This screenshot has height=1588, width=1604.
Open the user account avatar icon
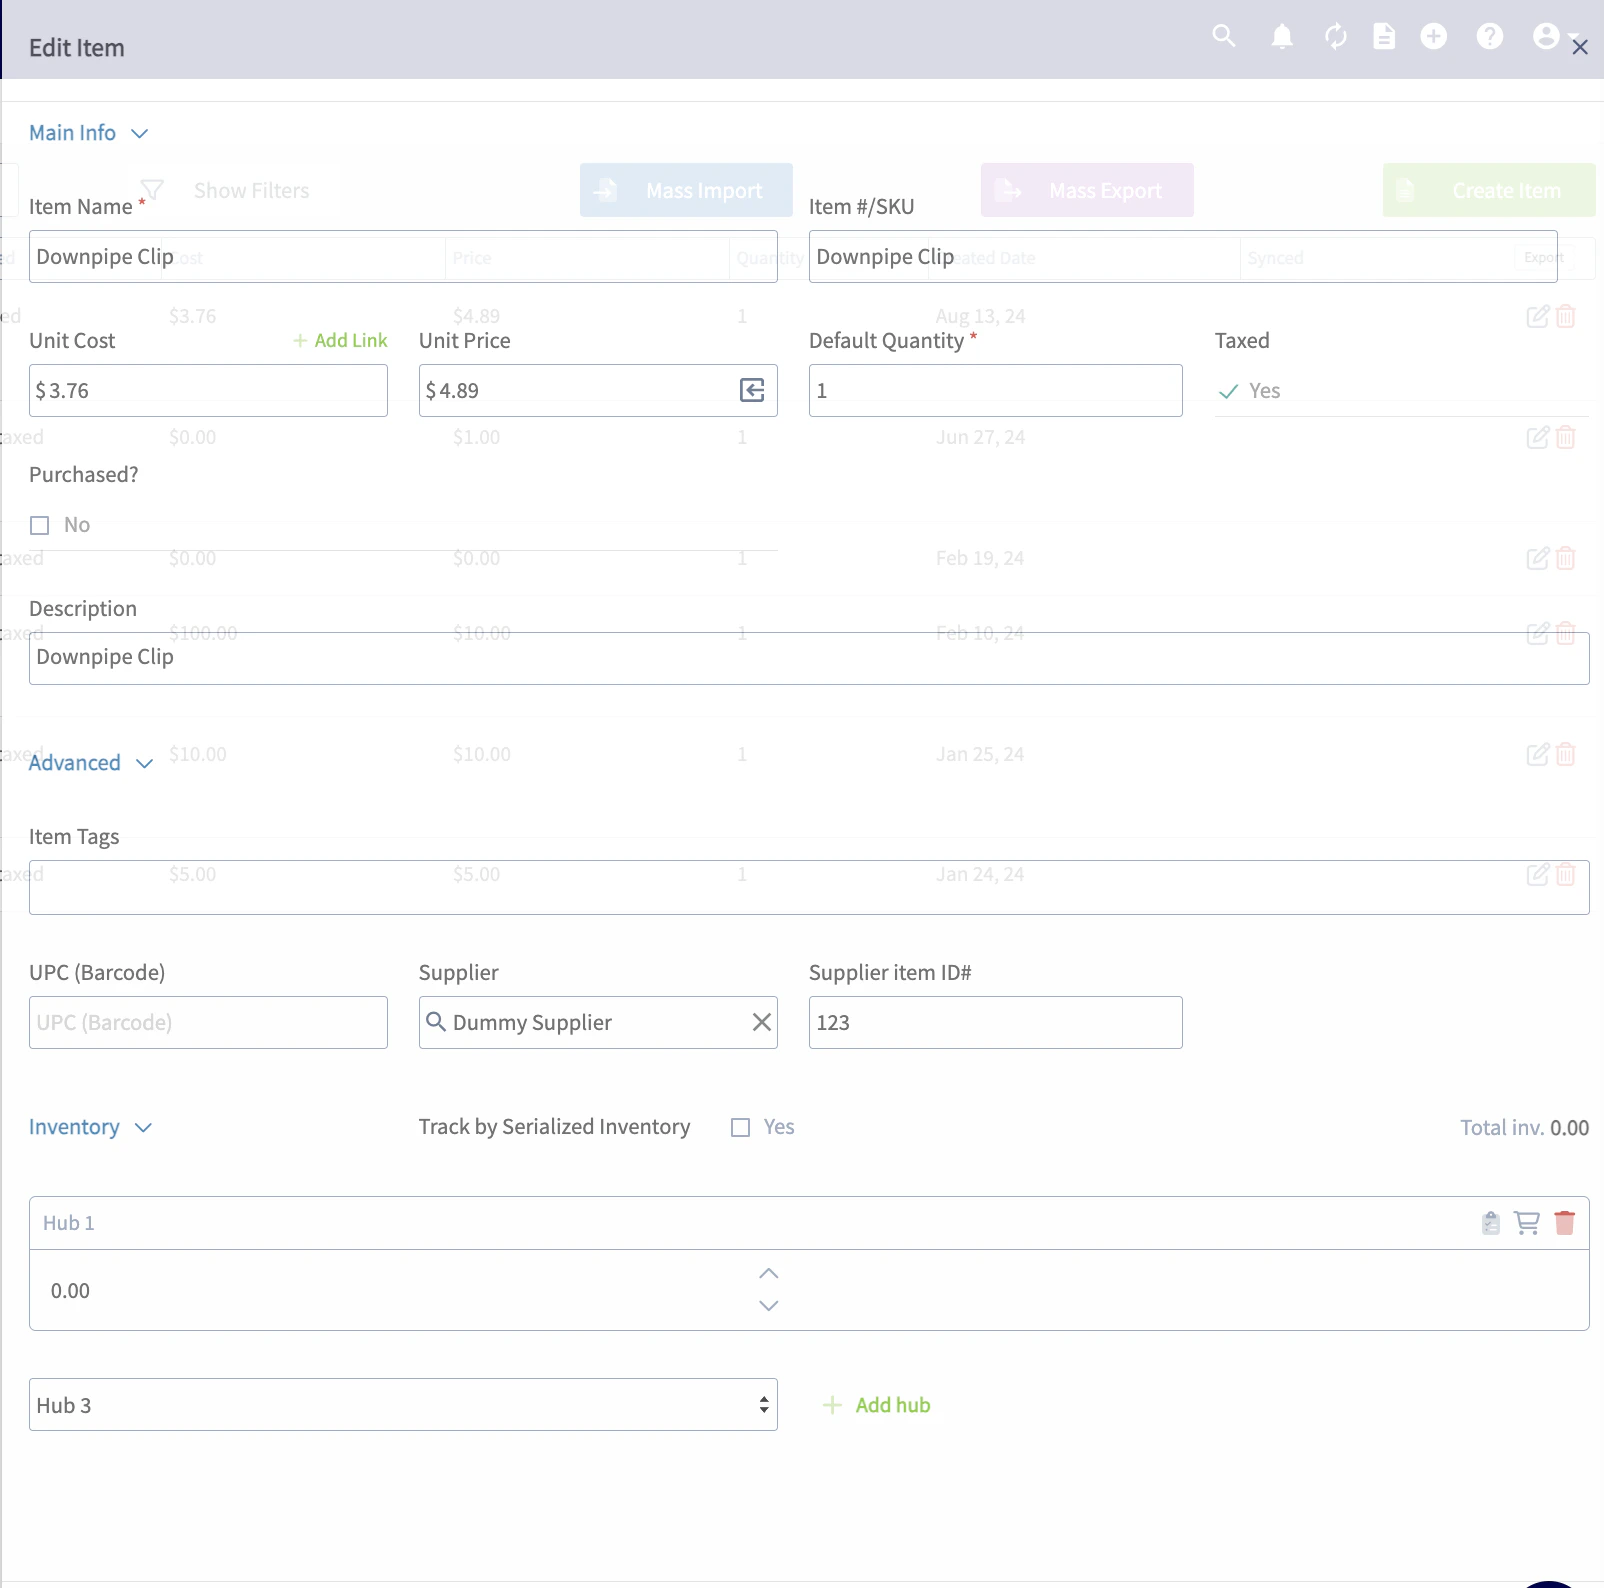(x=1546, y=37)
